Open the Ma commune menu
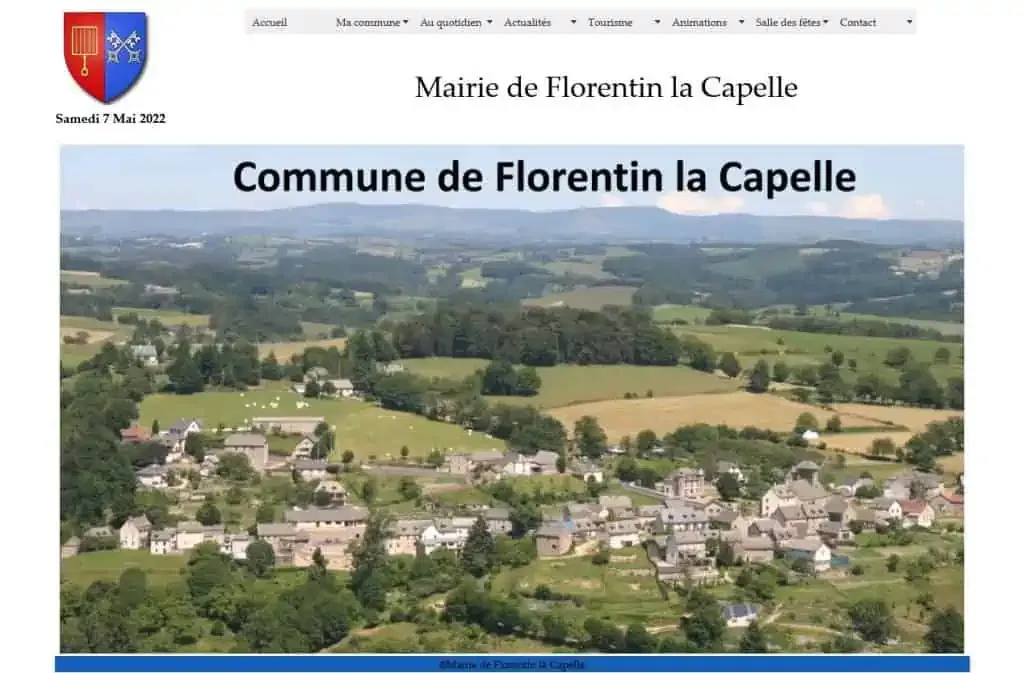Viewport: 1024px width, 673px height. (x=367, y=20)
